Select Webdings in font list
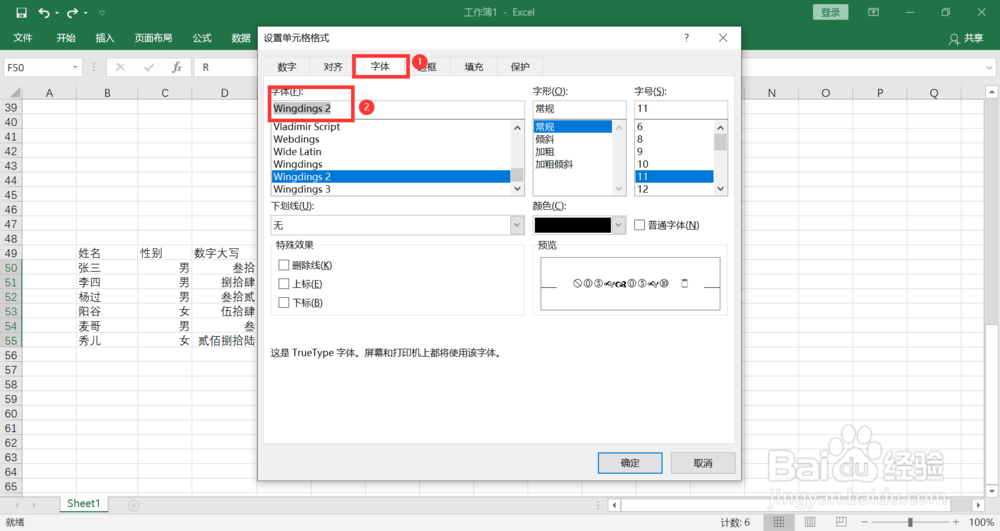Viewport: 1000px width, 531px height. coord(297,139)
